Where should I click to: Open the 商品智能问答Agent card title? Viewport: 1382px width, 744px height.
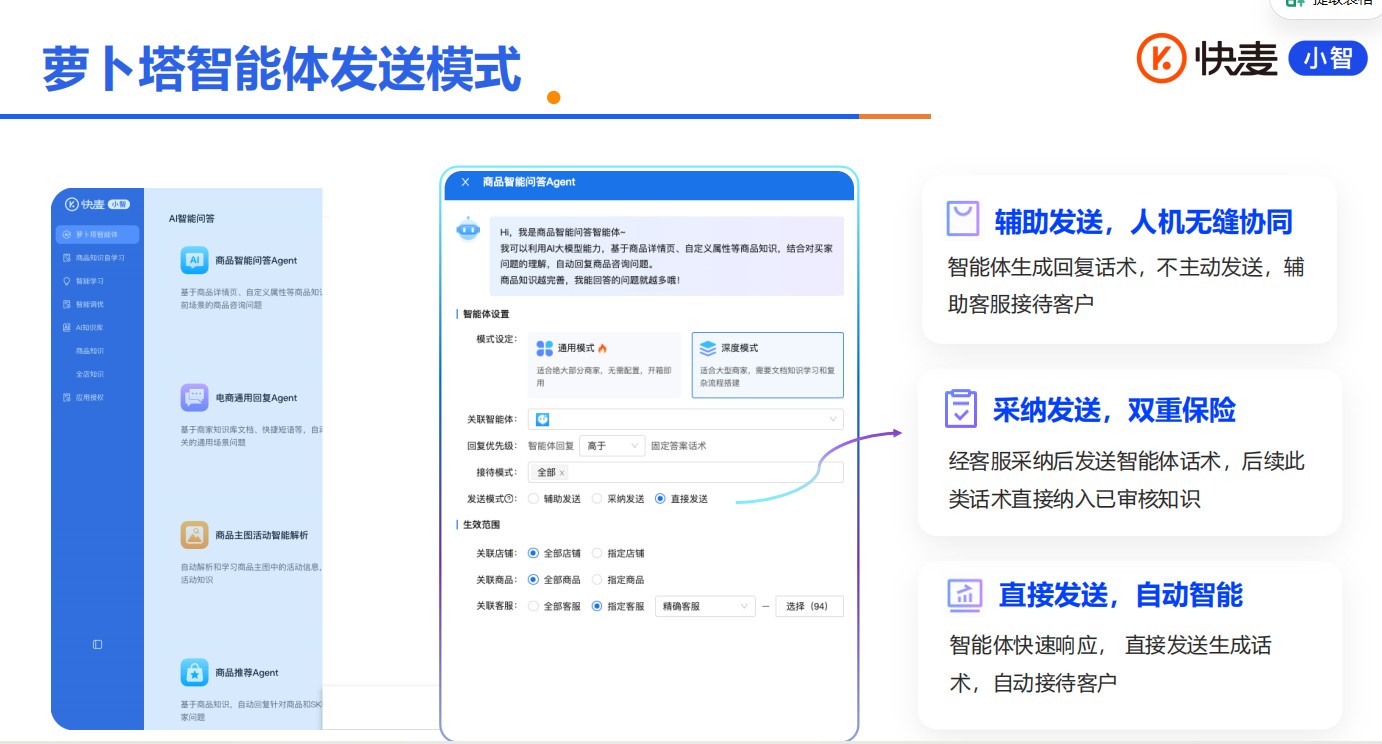pyautogui.click(x=256, y=260)
